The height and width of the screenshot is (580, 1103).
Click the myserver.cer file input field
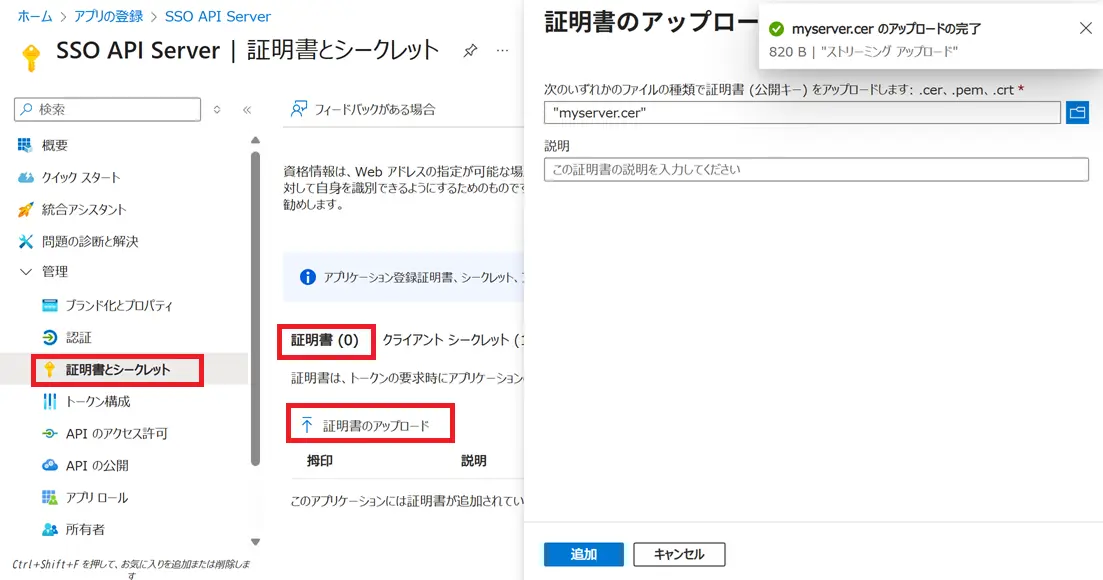pyautogui.click(x=802, y=112)
